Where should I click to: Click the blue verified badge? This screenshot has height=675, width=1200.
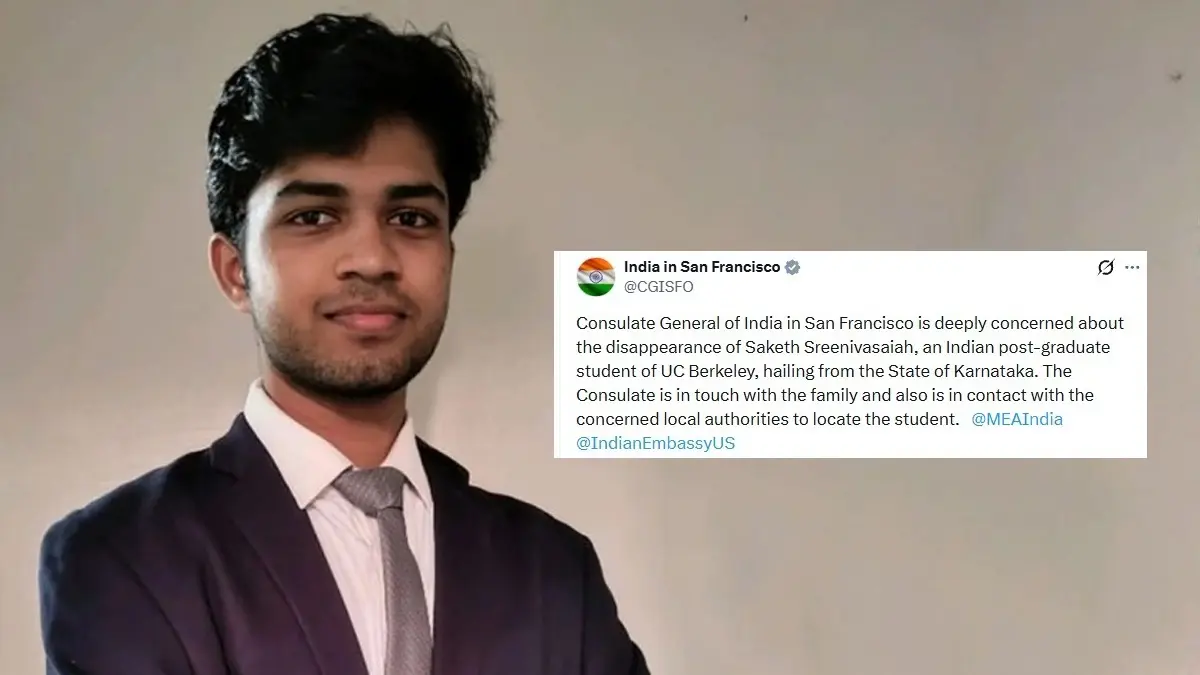792,267
